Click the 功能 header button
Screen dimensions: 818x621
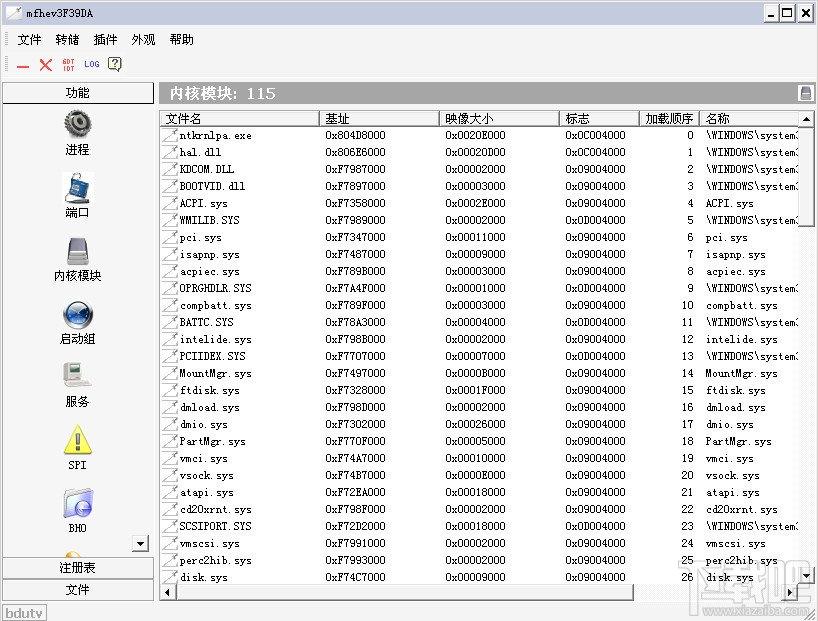coord(77,92)
